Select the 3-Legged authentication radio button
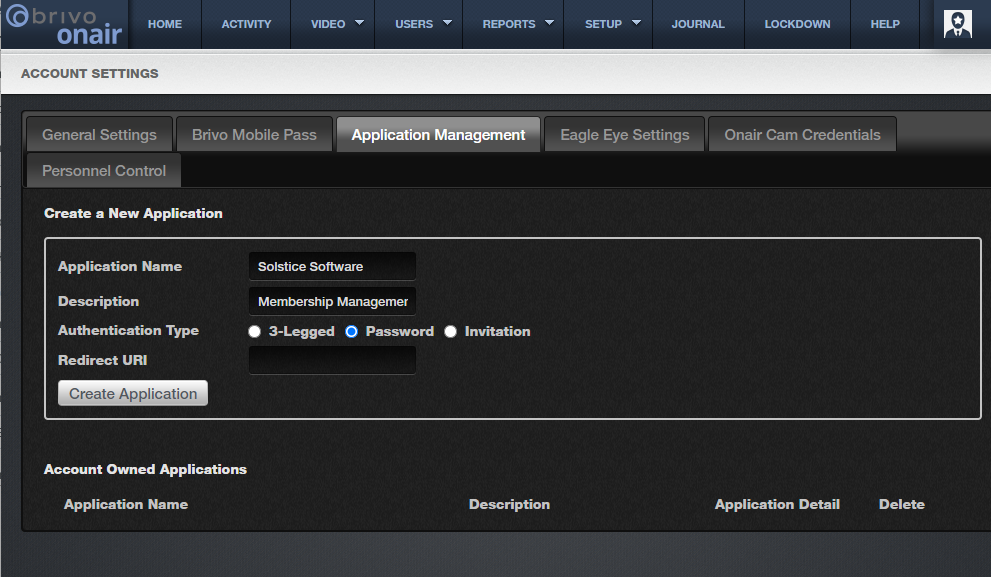The height and width of the screenshot is (577, 991). coord(255,332)
